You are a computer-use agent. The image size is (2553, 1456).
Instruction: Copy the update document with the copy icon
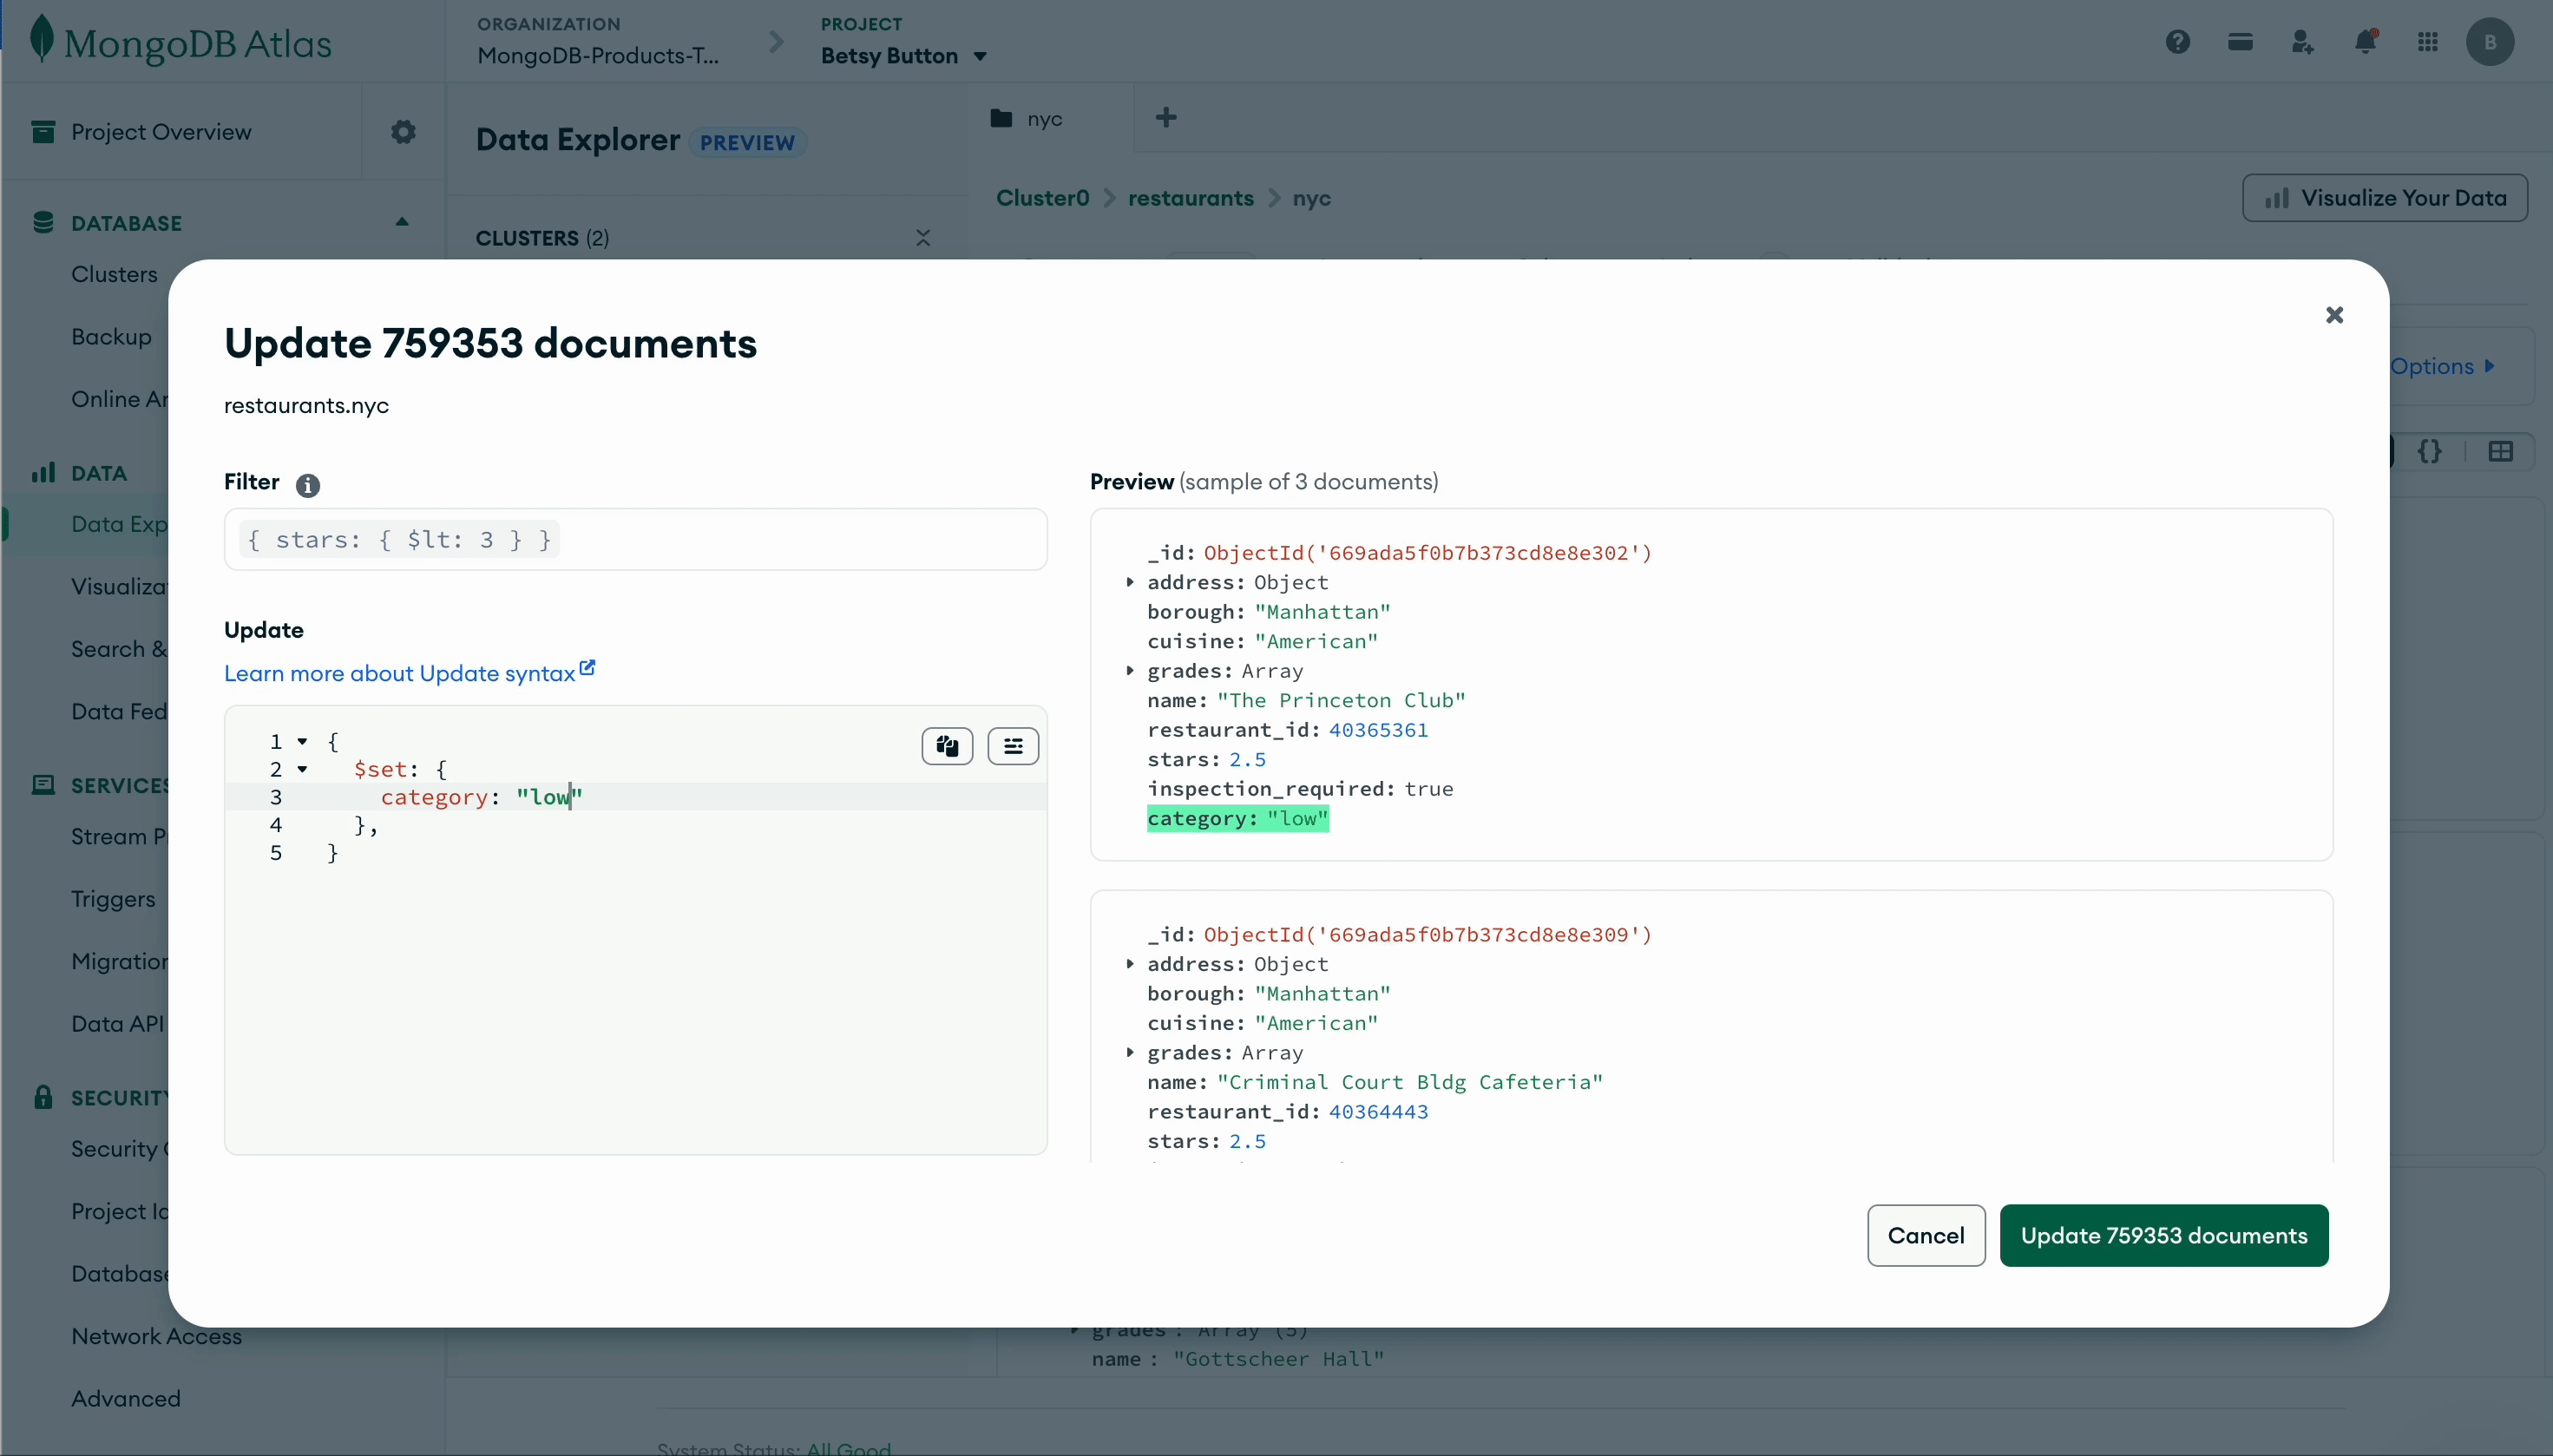pyautogui.click(x=947, y=746)
